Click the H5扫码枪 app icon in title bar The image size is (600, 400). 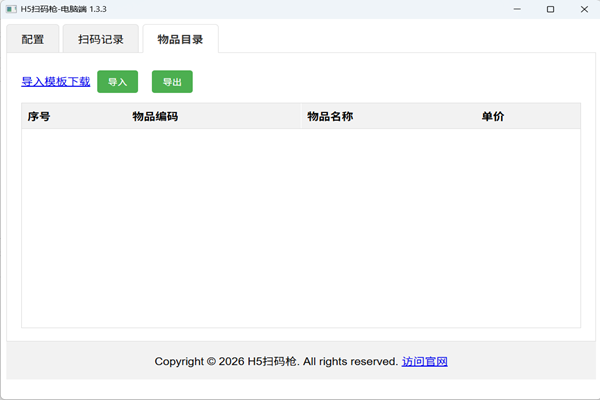pos(10,9)
